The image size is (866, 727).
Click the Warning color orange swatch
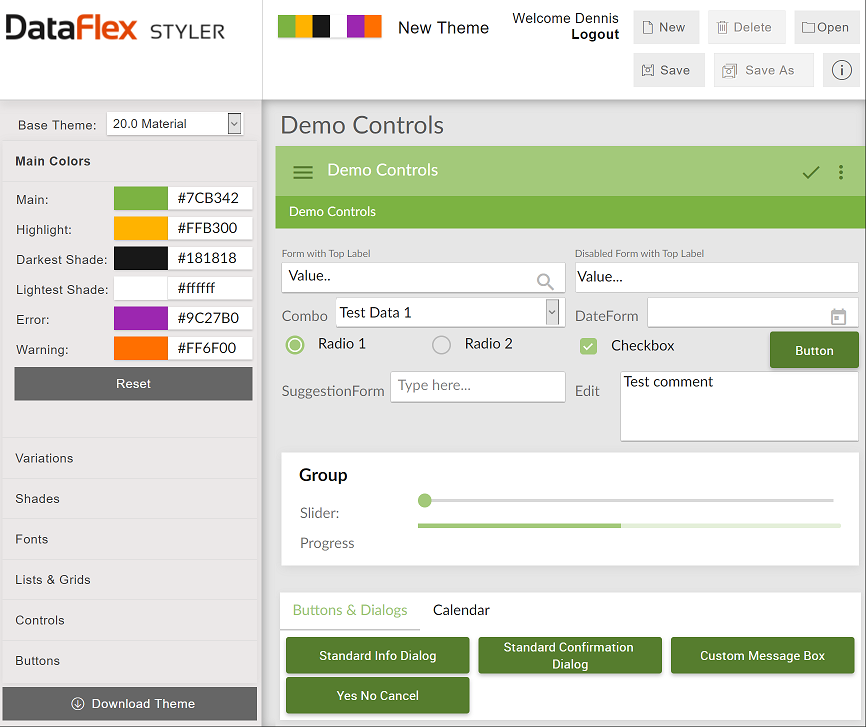(x=141, y=348)
